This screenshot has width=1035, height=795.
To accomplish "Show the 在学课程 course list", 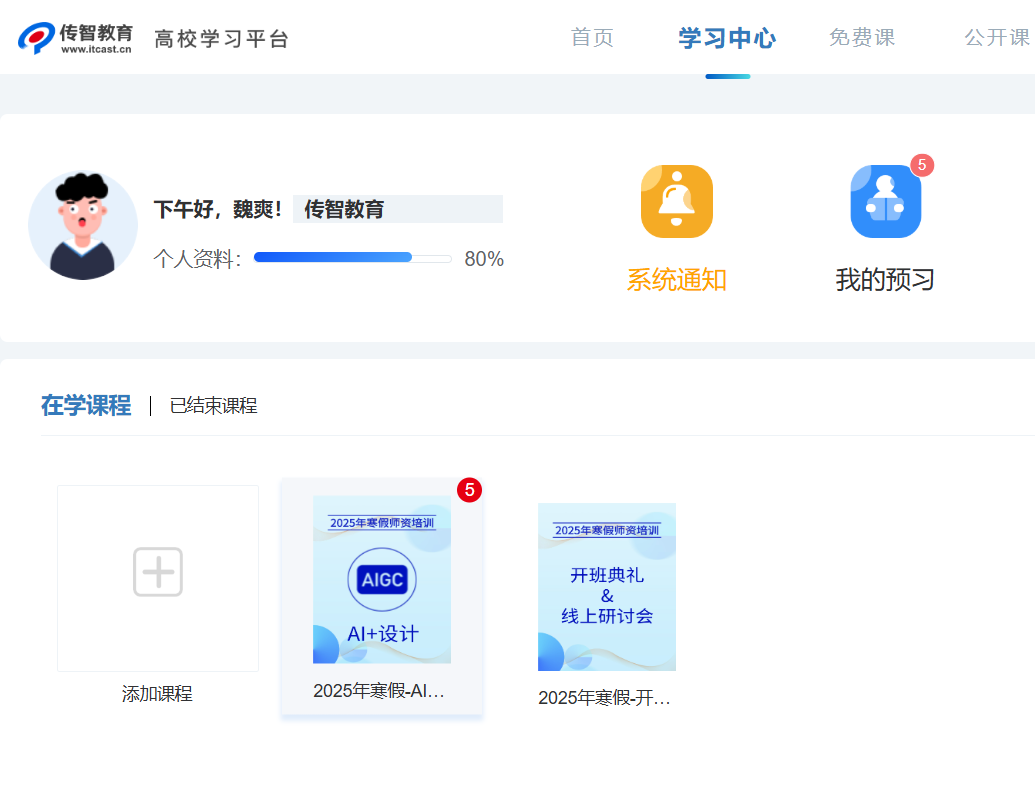I will (86, 405).
